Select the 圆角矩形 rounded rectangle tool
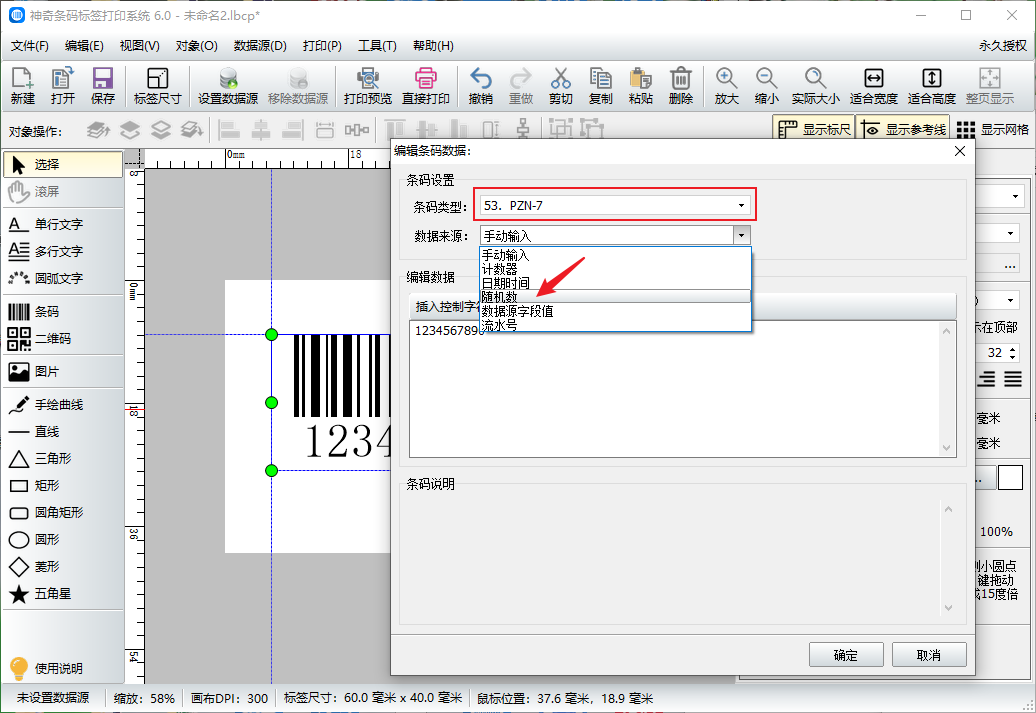 click(63, 513)
